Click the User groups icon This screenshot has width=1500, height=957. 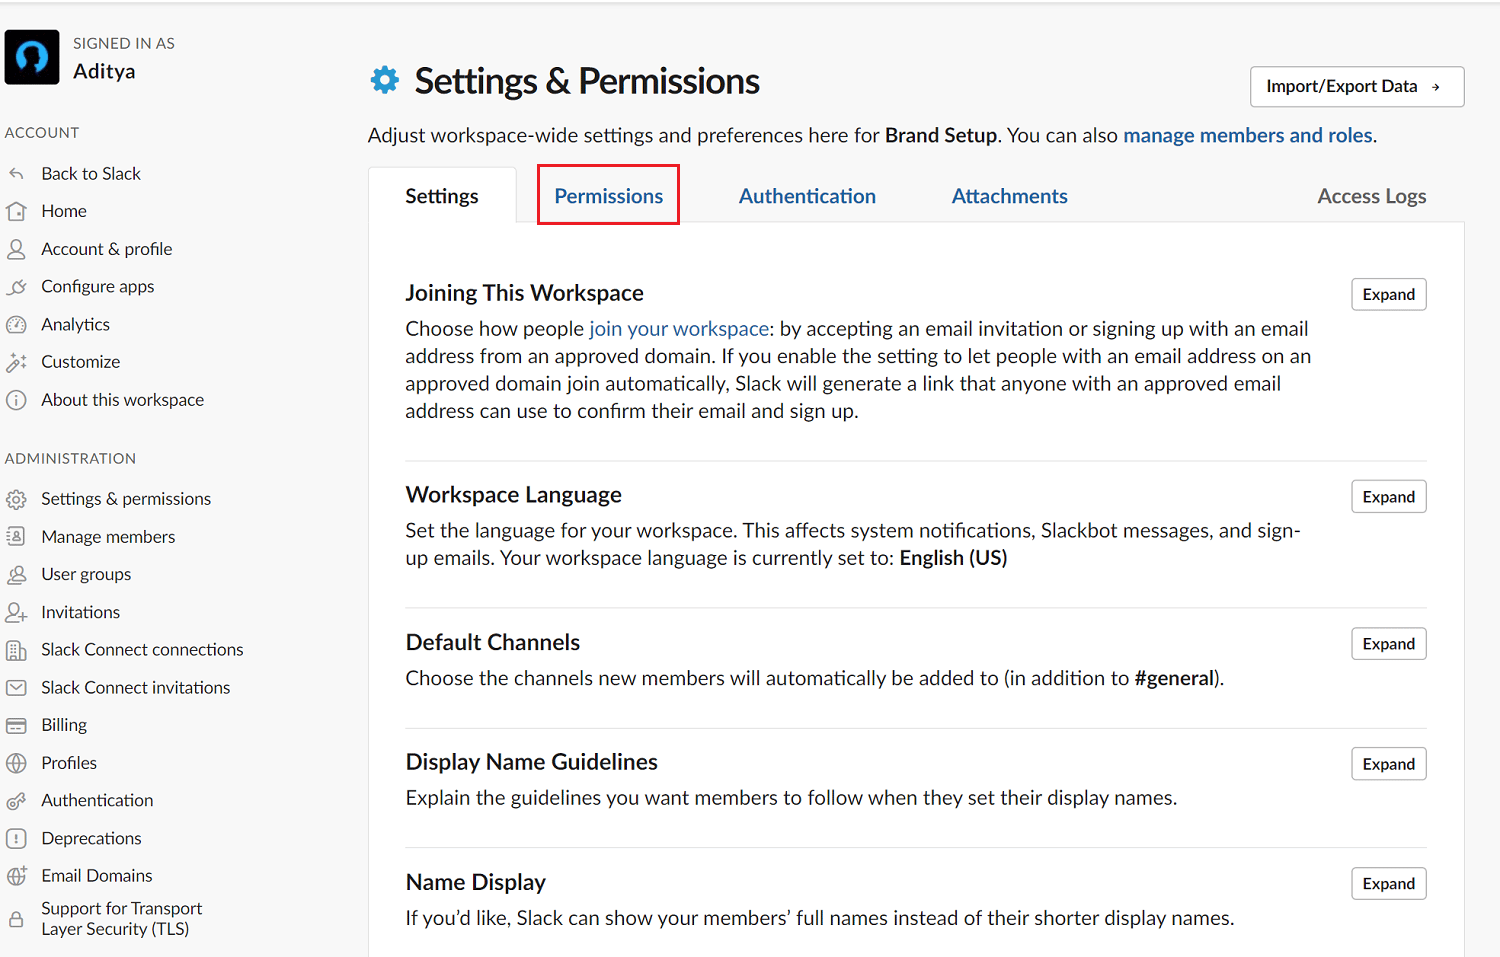[x=16, y=574]
